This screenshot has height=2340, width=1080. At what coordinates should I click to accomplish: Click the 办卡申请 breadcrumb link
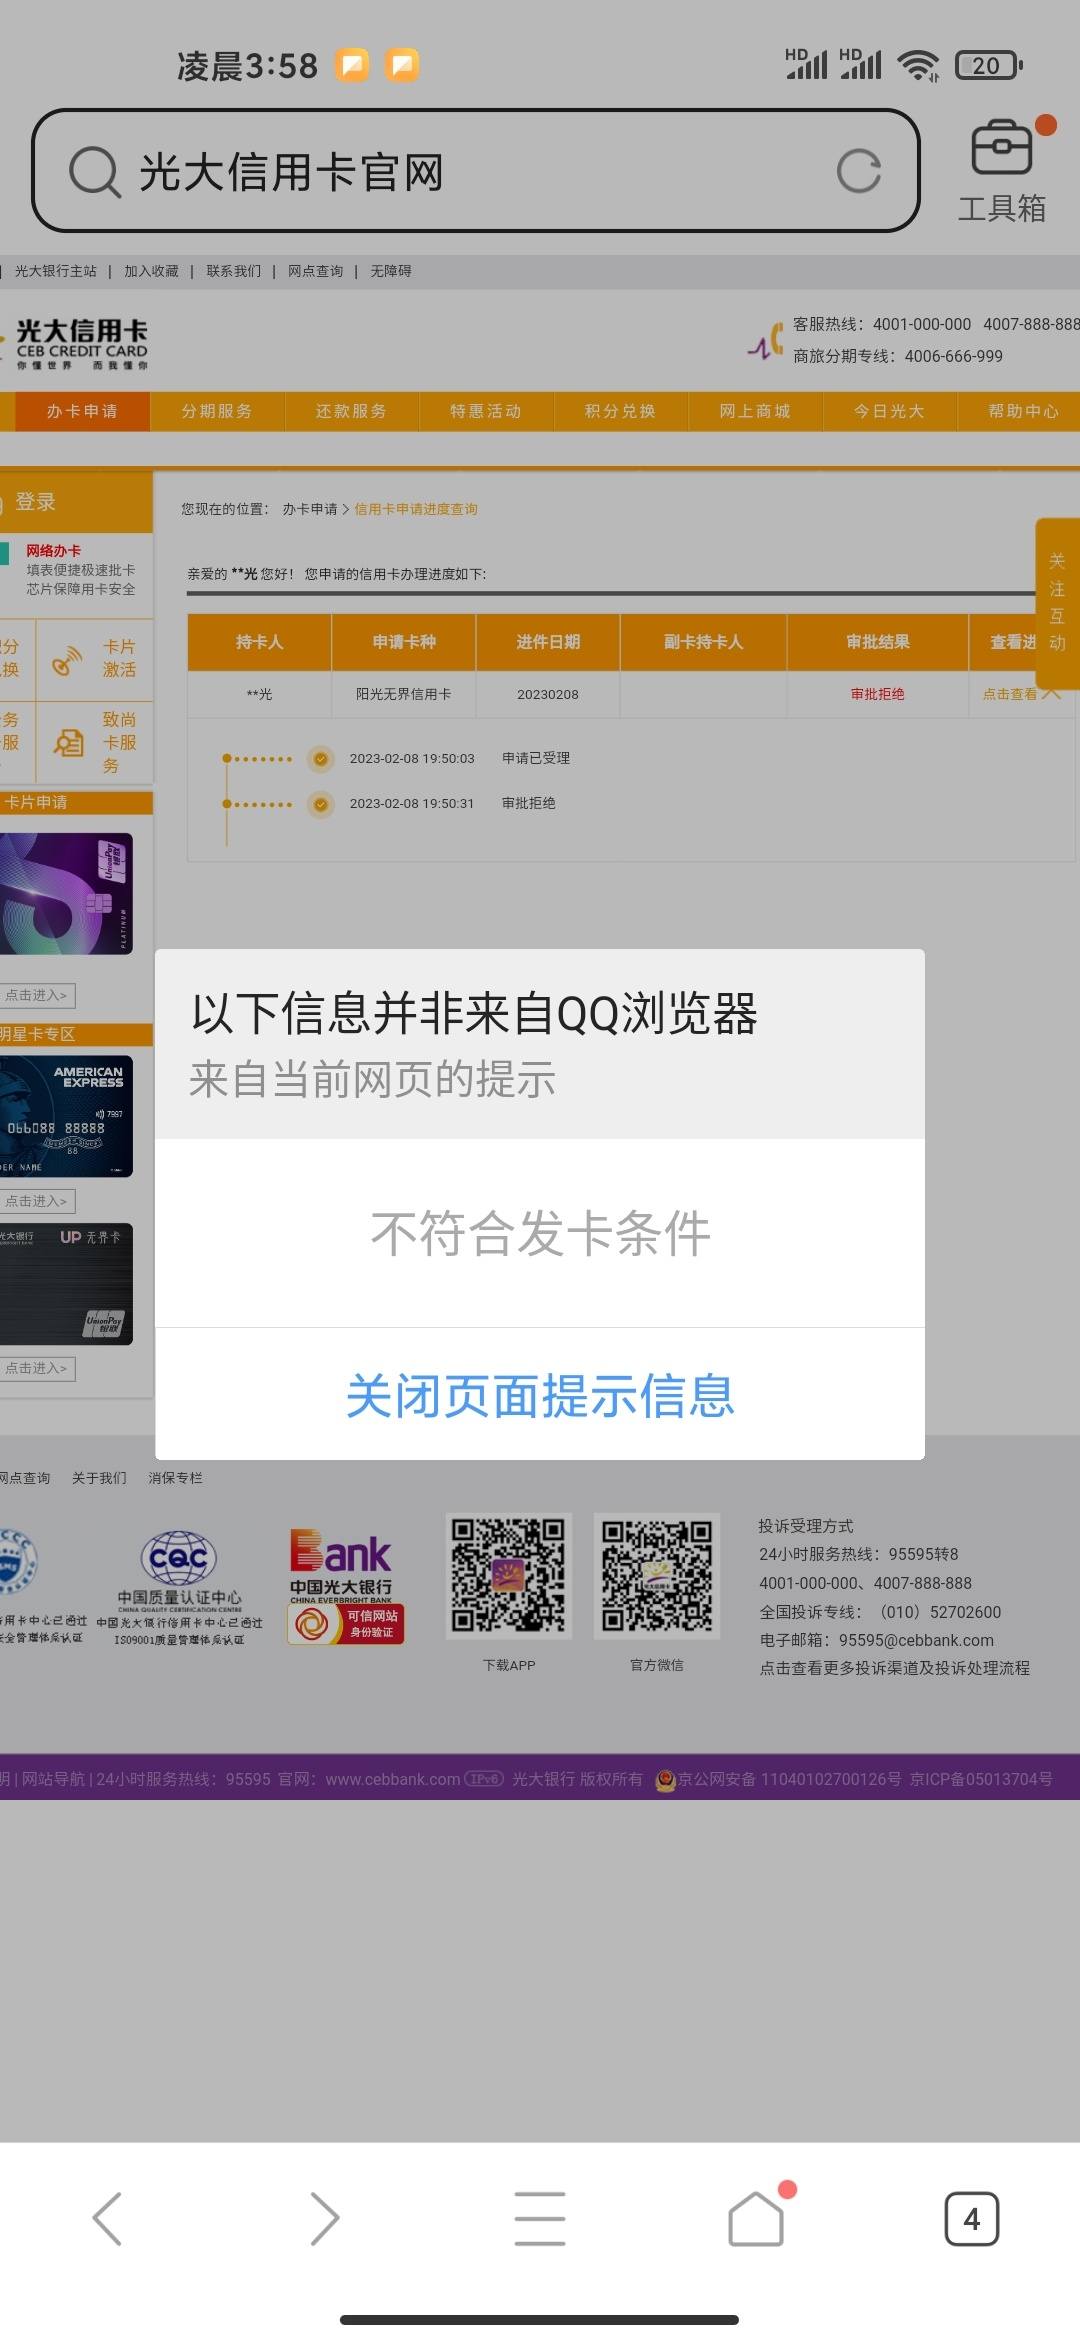coord(310,509)
